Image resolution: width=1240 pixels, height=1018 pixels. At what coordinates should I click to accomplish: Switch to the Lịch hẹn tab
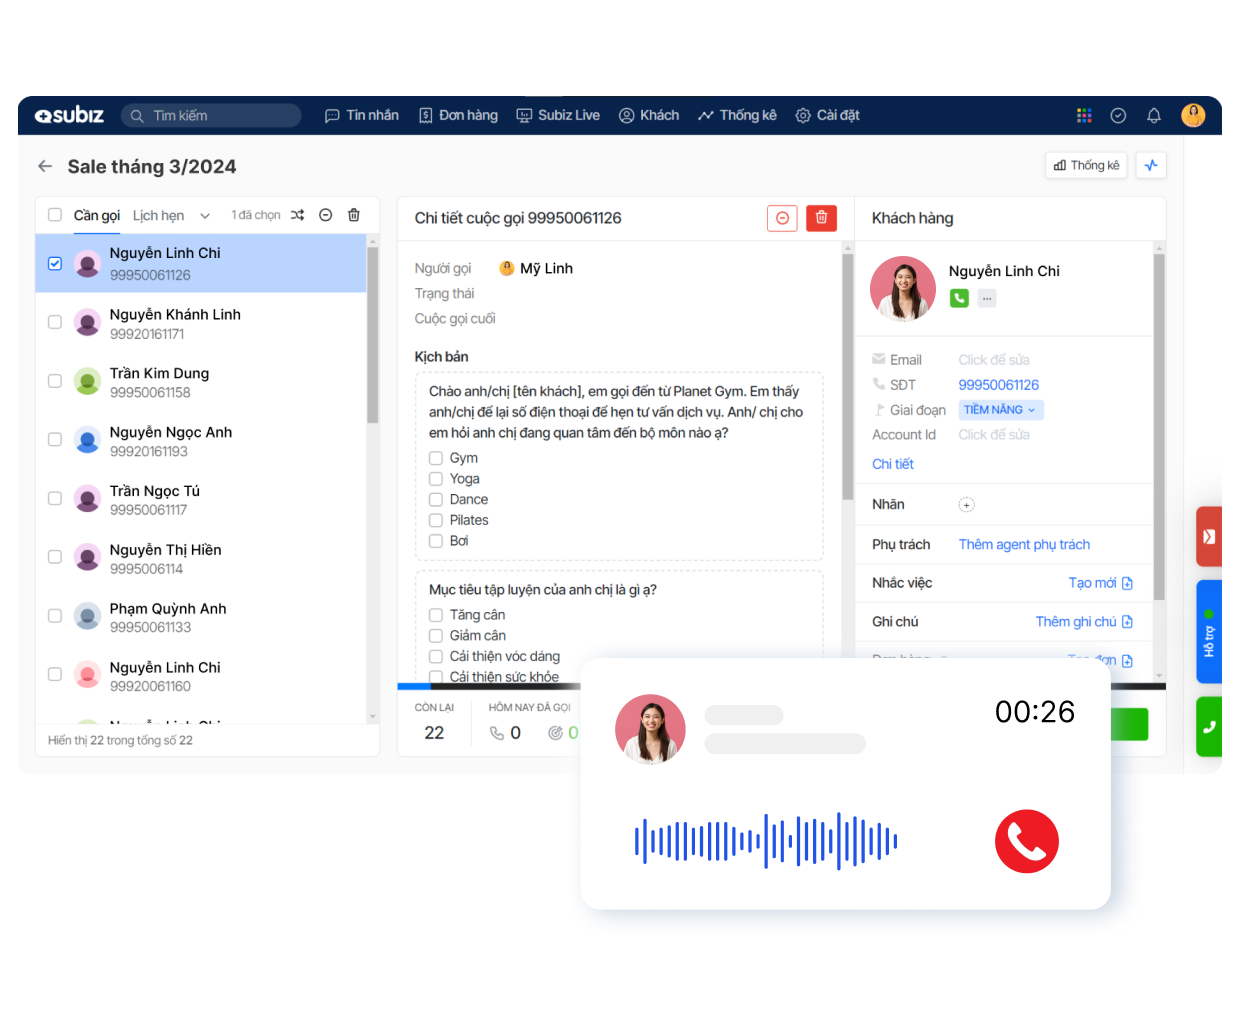pos(158,216)
